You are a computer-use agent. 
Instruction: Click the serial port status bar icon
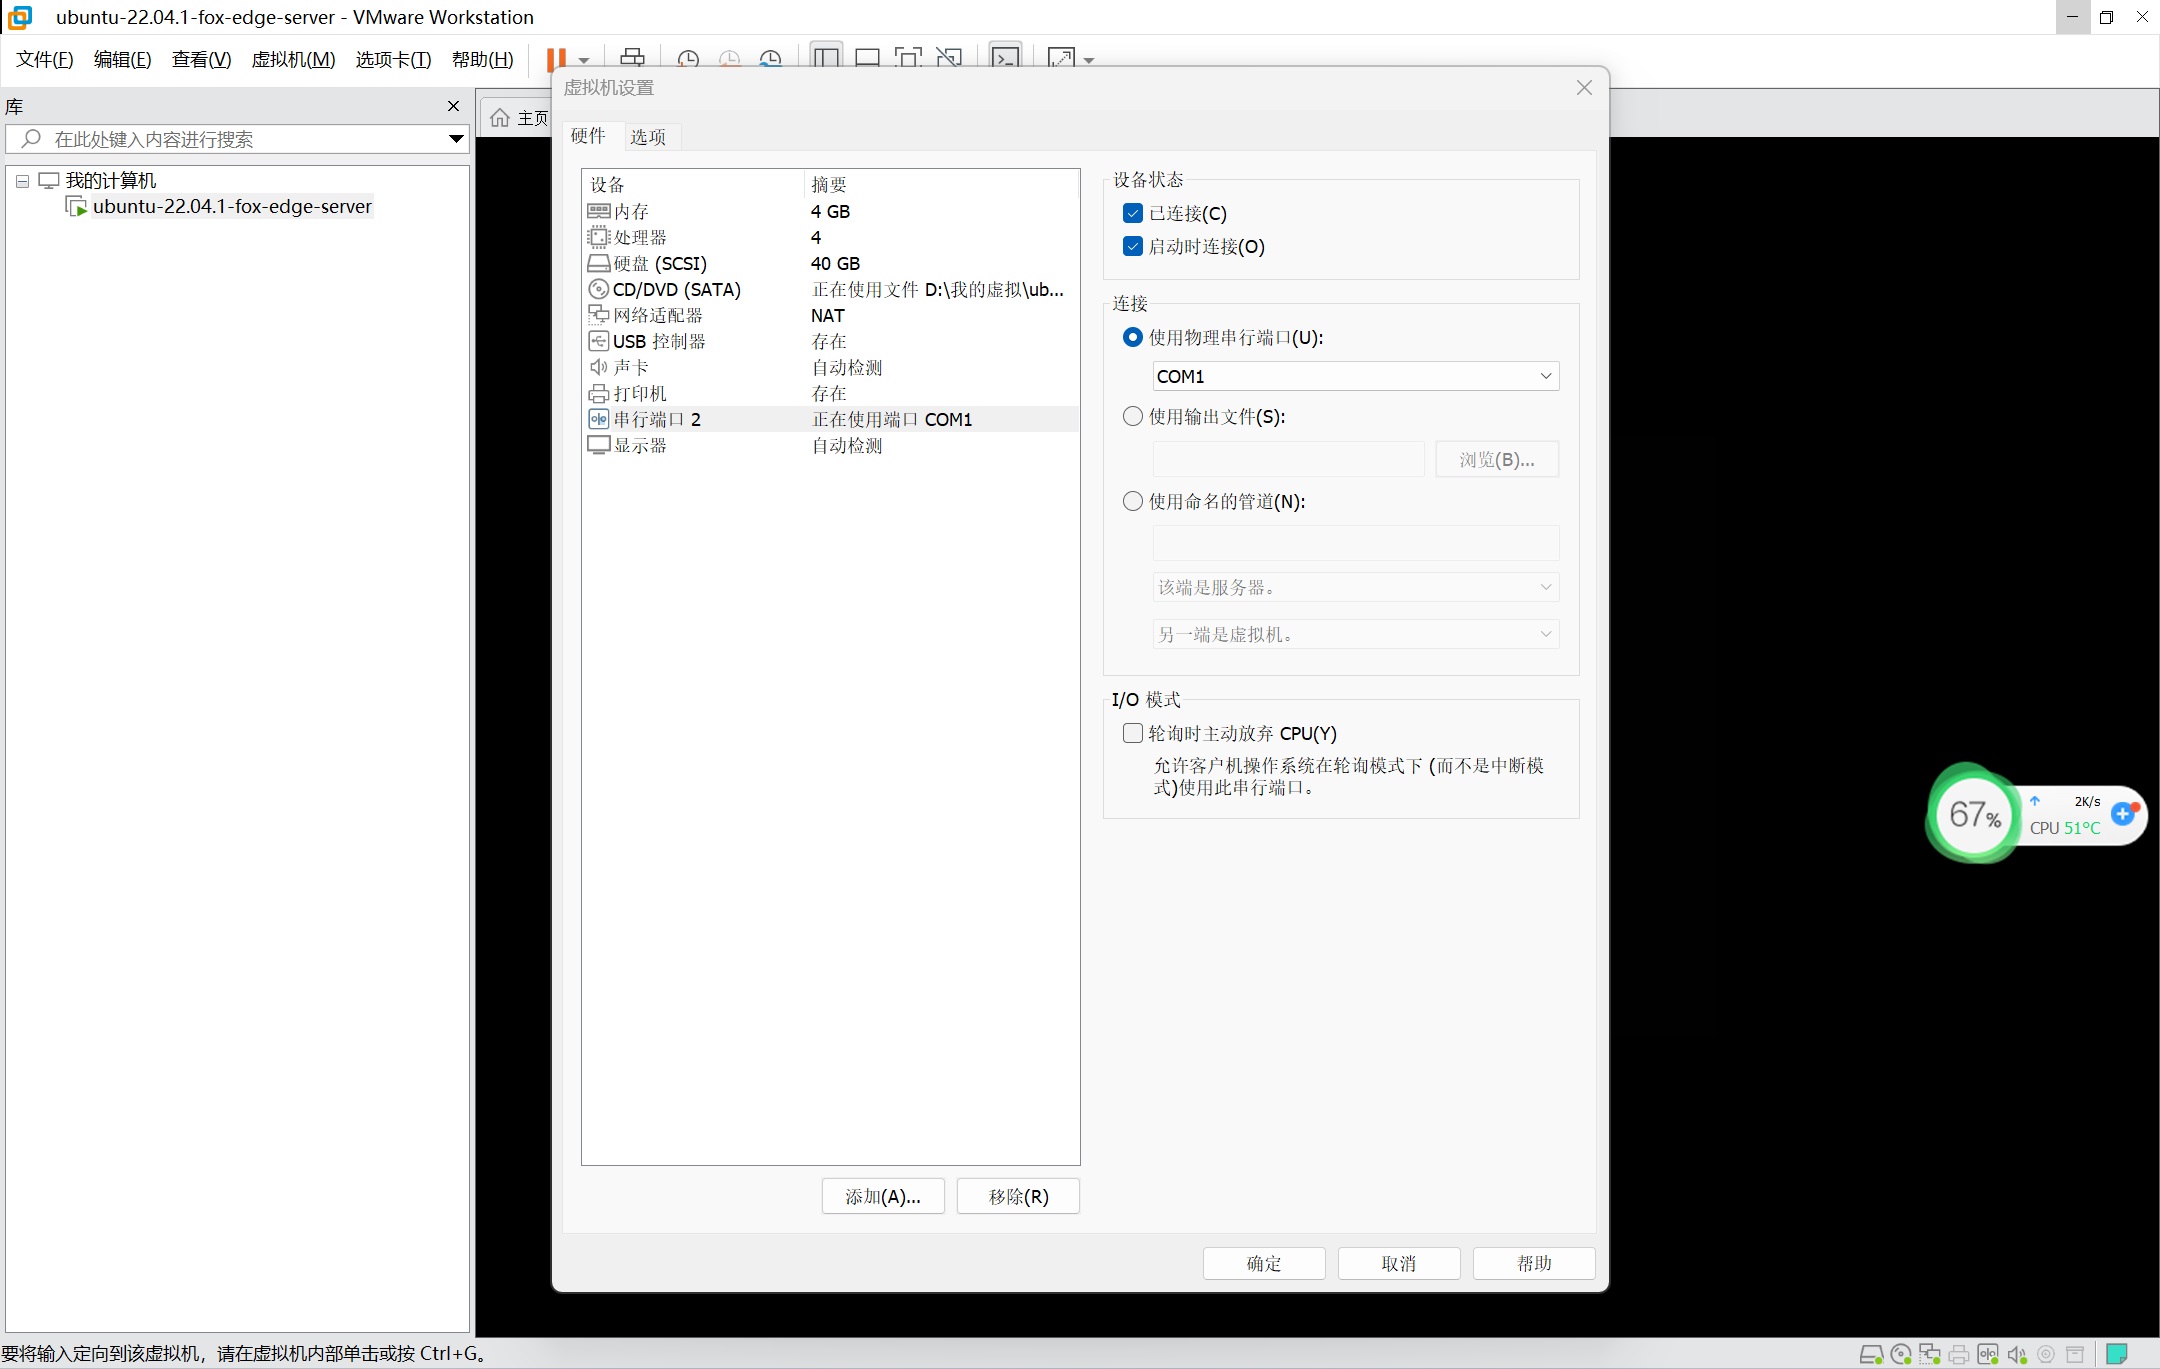(x=1987, y=1355)
